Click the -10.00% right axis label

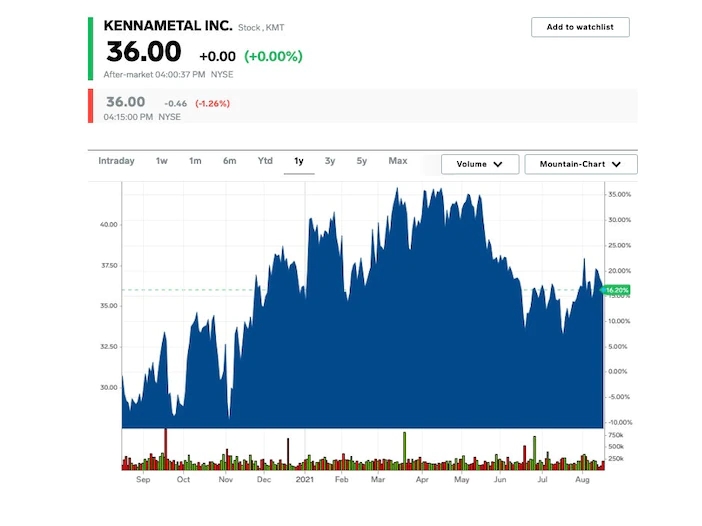click(x=620, y=423)
